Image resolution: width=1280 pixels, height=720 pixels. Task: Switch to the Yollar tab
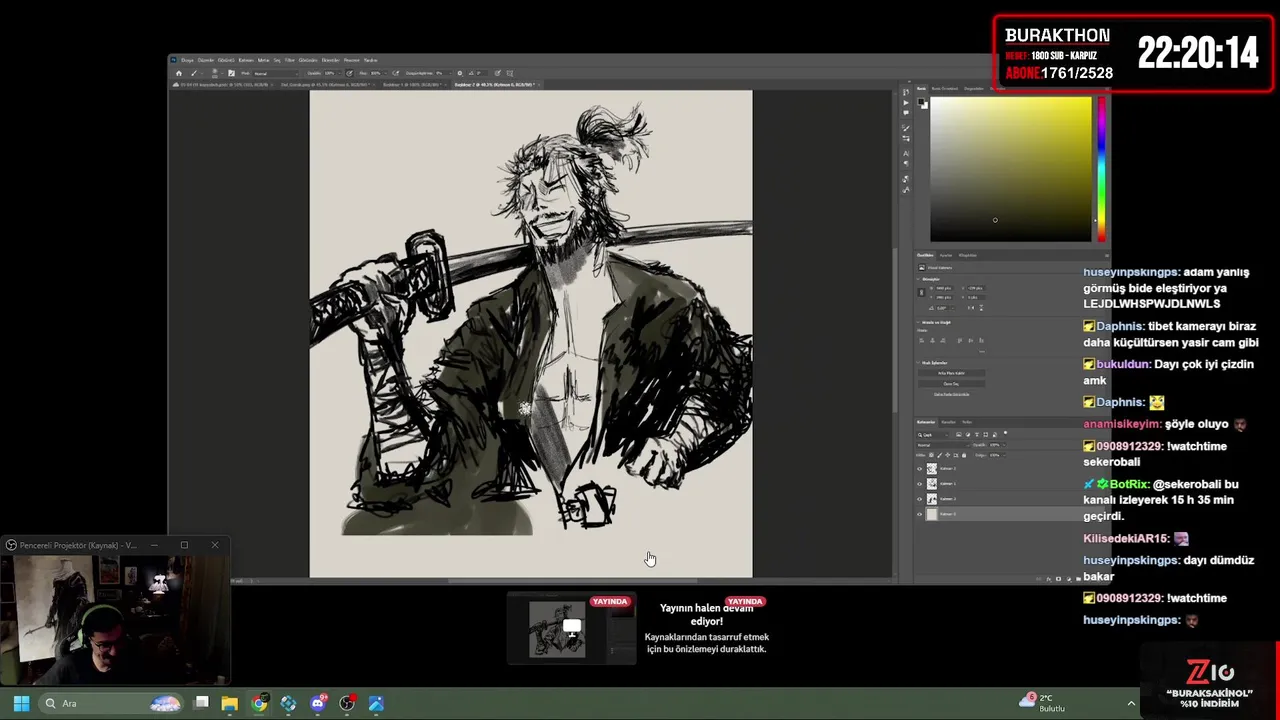[967, 422]
